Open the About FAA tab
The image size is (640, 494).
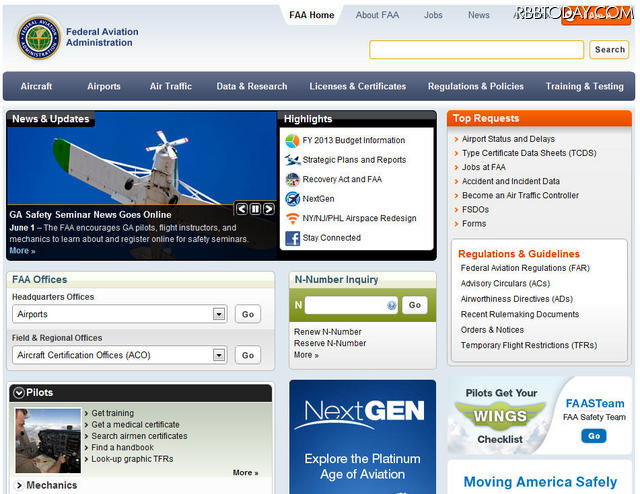(x=377, y=15)
